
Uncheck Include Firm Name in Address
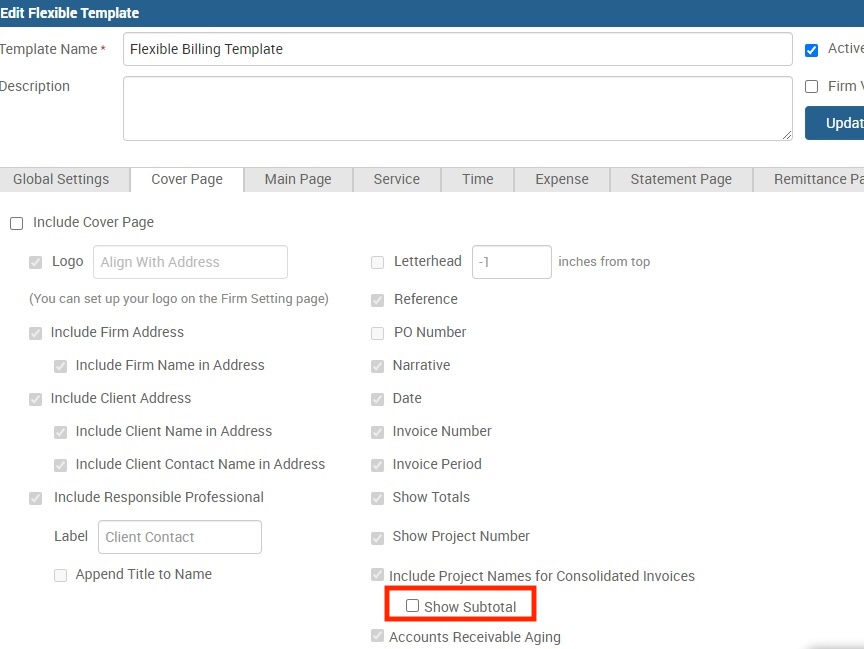pos(60,365)
